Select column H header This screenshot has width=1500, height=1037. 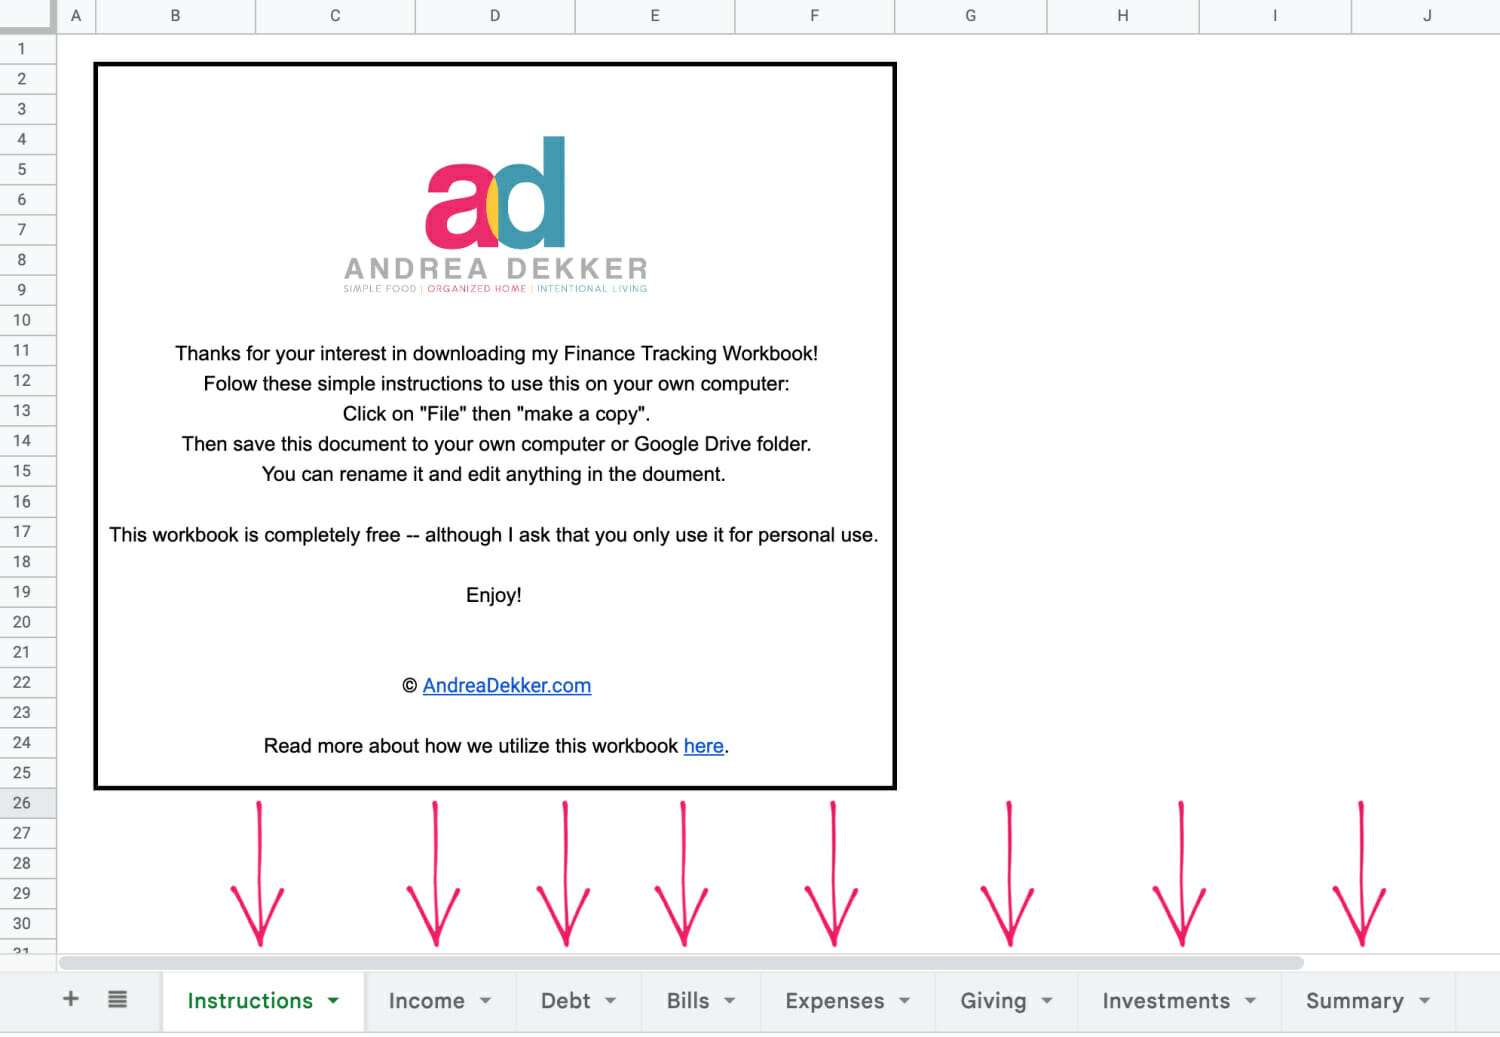pos(1123,16)
